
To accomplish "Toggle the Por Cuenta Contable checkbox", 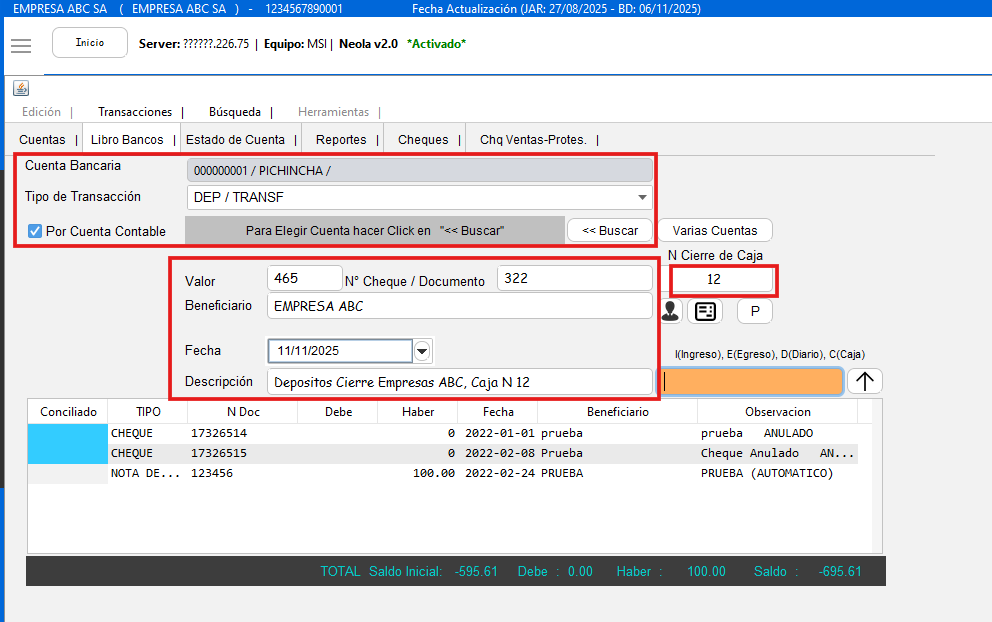I will pyautogui.click(x=35, y=231).
